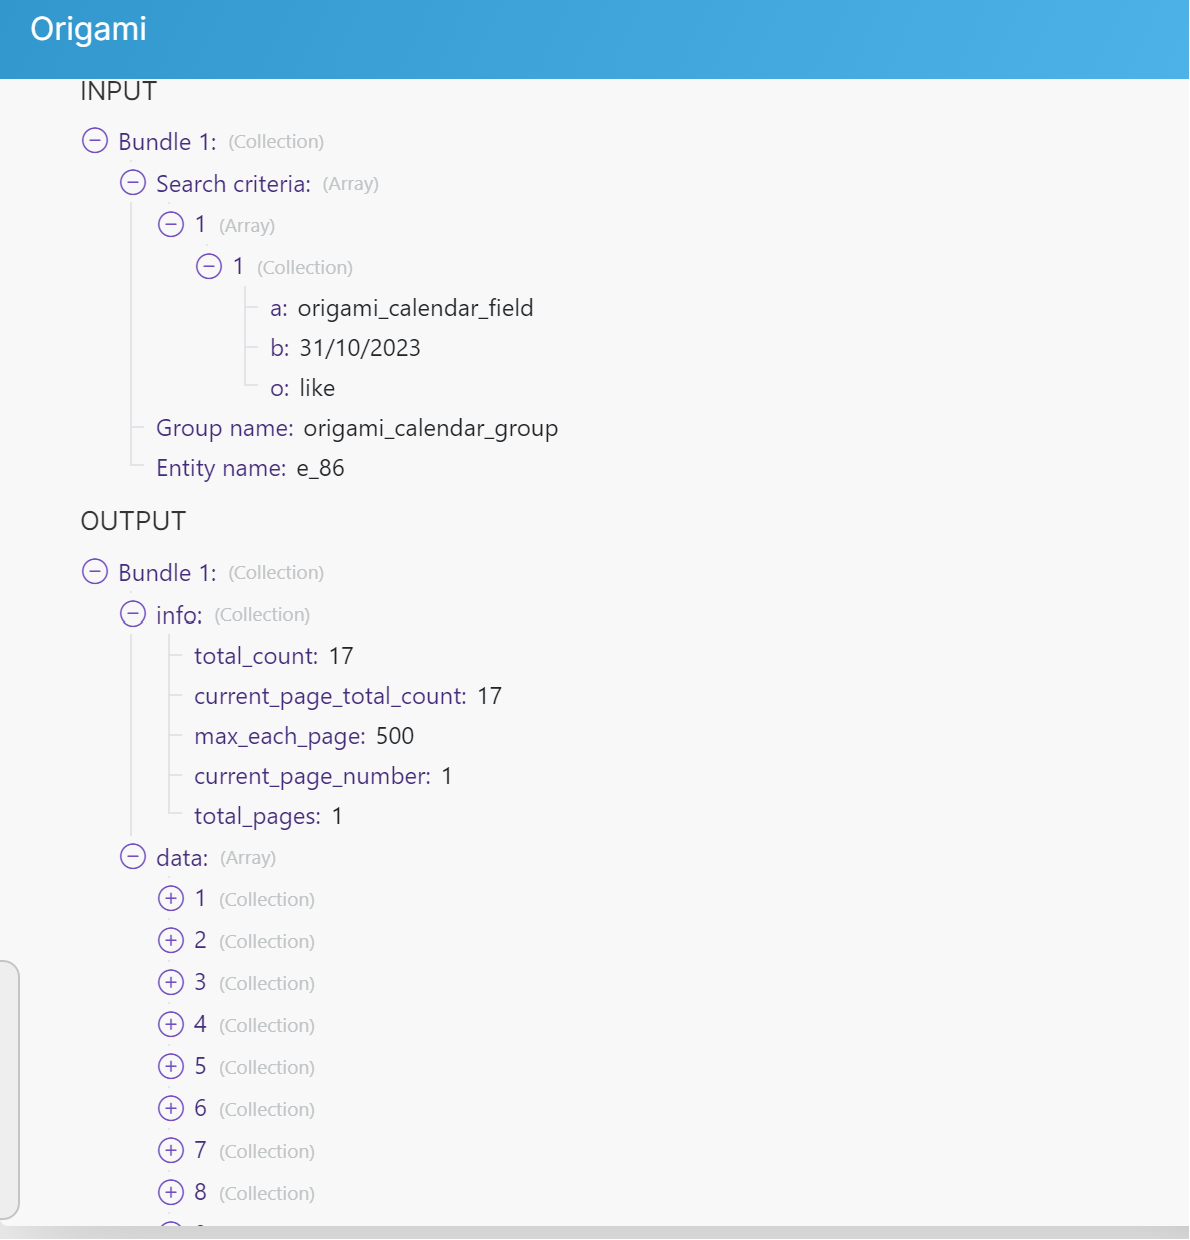Screen dimensions: 1190x1240
Task: Collapse array item 1 under Search criteria
Action: click(171, 224)
